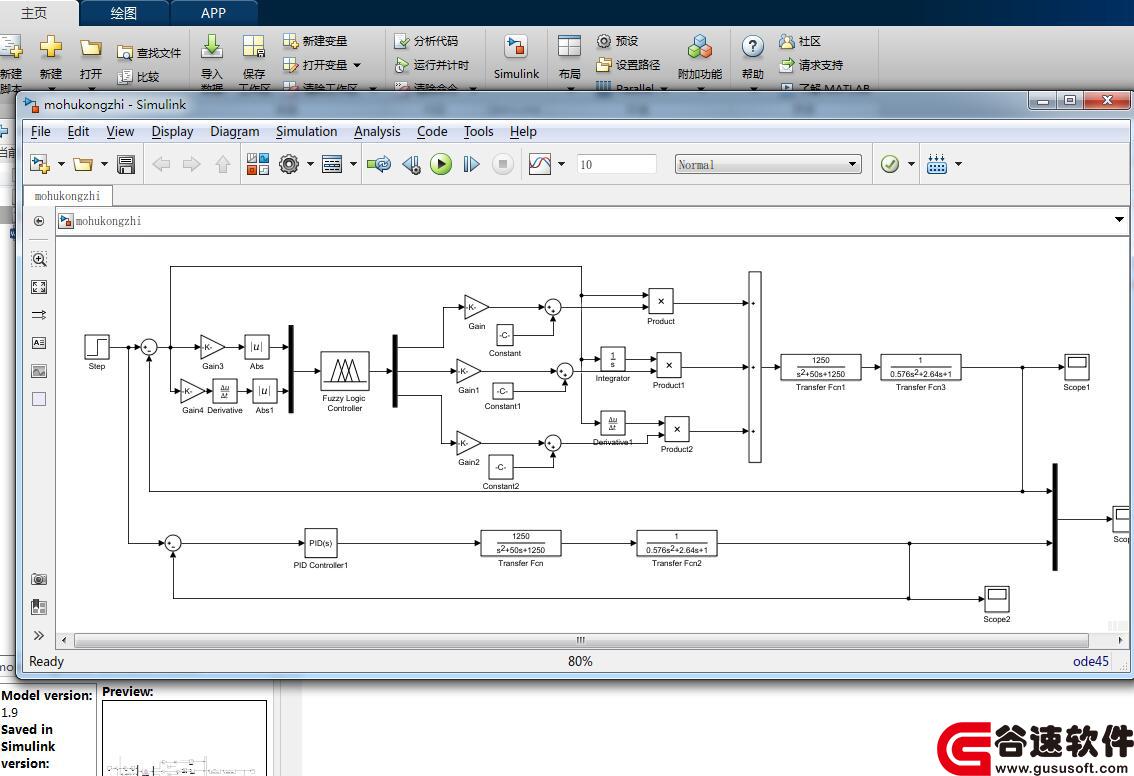Open the Tools menu
This screenshot has height=776, width=1134.
tap(478, 132)
